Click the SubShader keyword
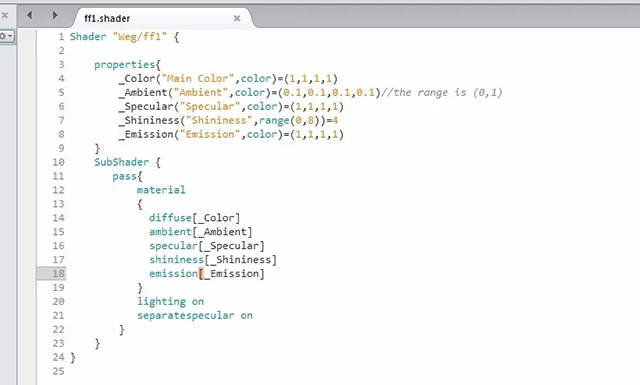This screenshot has width=640, height=385. (x=121, y=162)
